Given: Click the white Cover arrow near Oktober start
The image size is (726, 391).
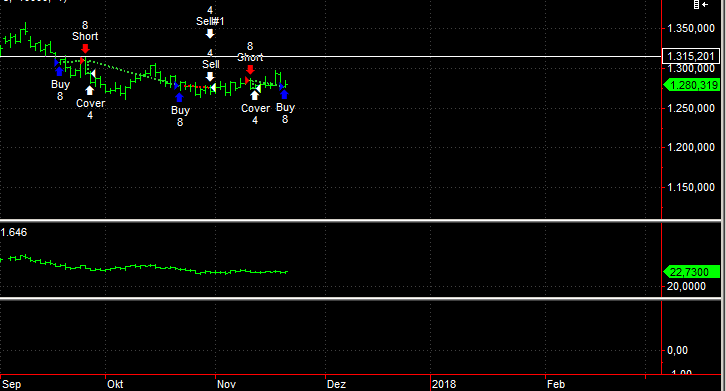Looking at the screenshot, I should [89, 90].
